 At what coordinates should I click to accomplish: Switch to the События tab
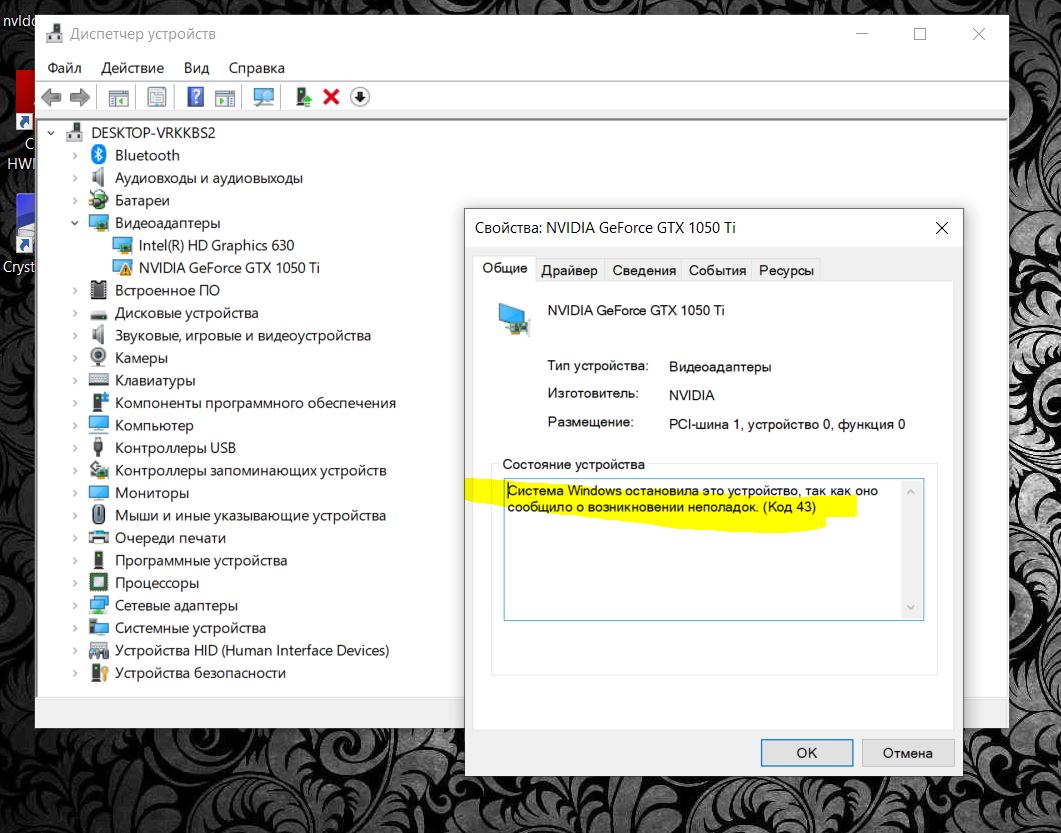pyautogui.click(x=717, y=270)
